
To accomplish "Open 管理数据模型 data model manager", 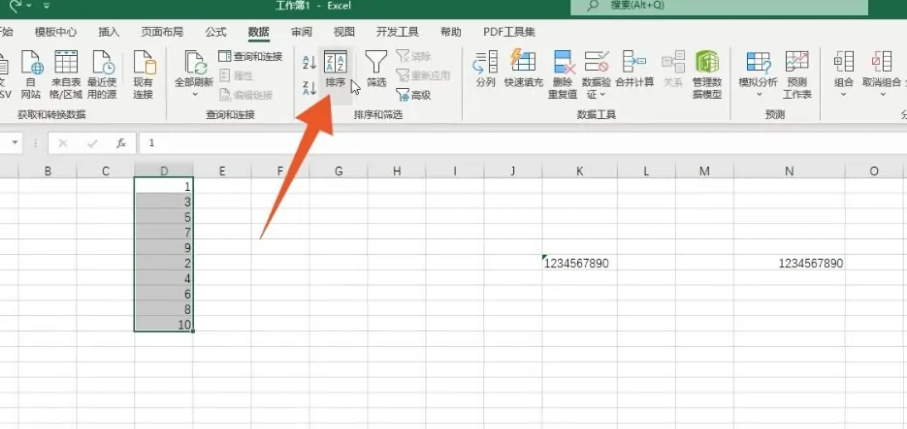I will coord(707,74).
